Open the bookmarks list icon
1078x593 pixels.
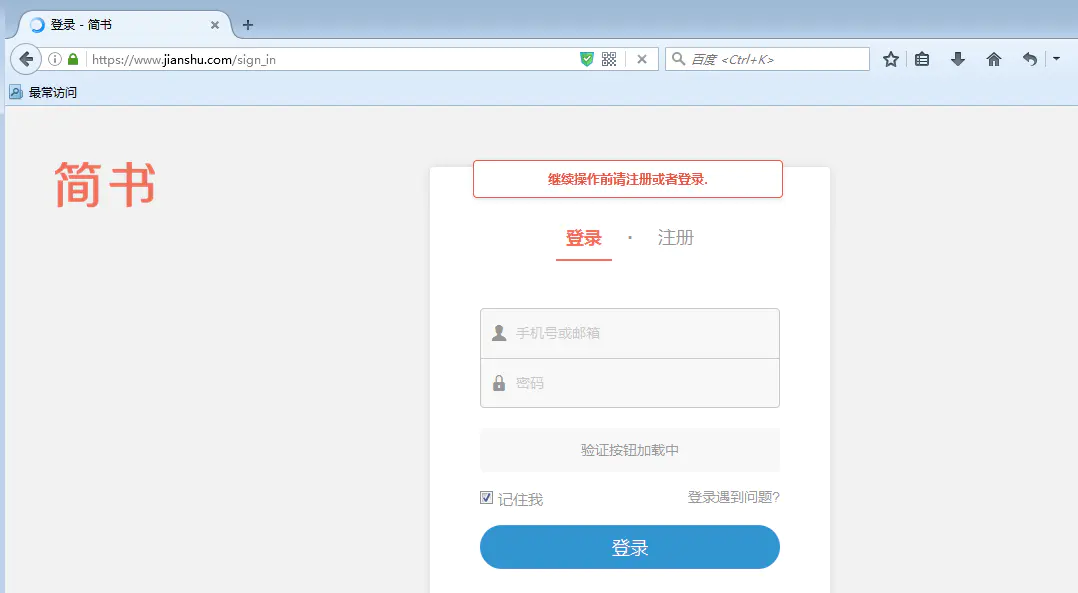point(922,59)
